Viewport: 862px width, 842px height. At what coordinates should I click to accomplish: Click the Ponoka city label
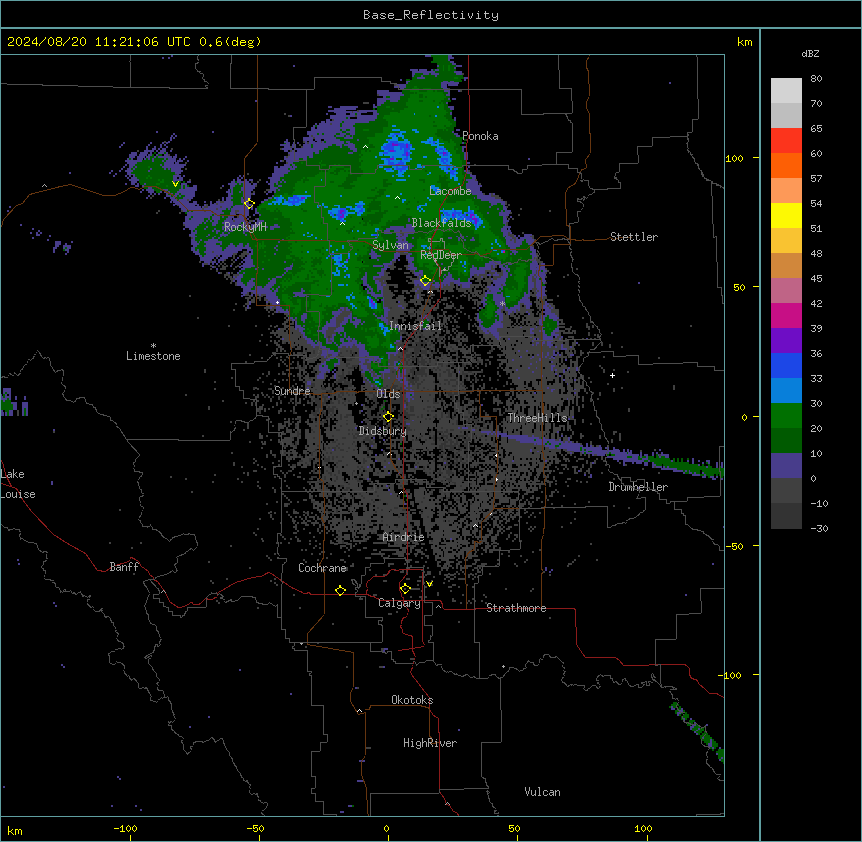480,136
